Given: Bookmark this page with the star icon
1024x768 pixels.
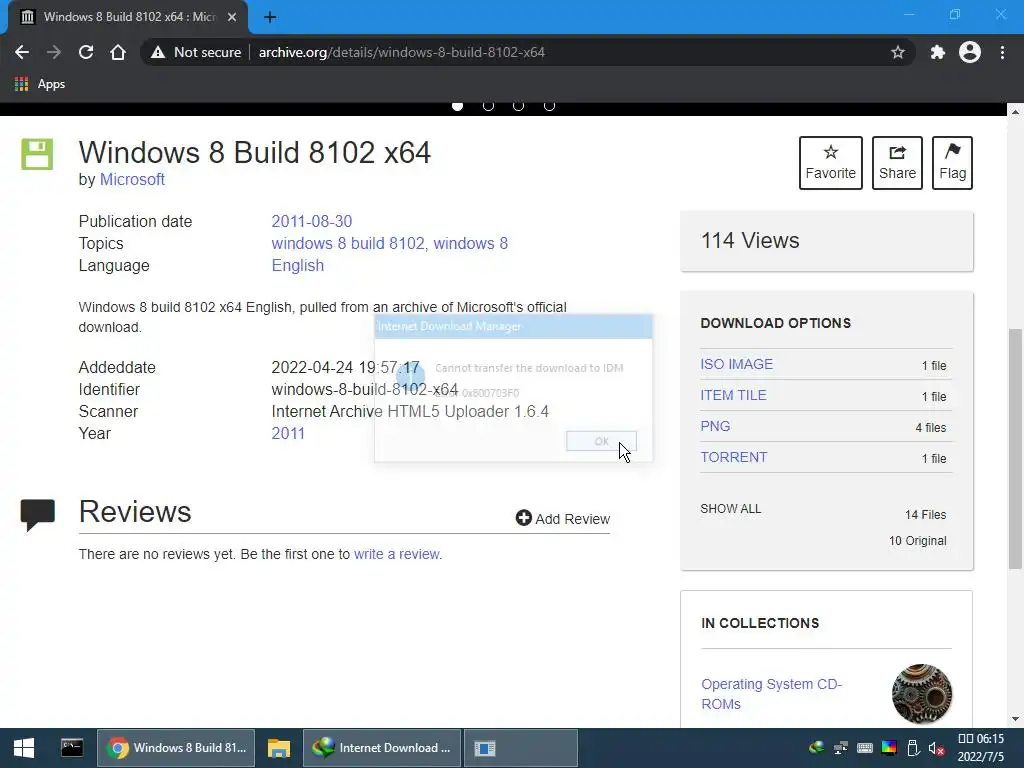Looking at the screenshot, I should click(897, 52).
